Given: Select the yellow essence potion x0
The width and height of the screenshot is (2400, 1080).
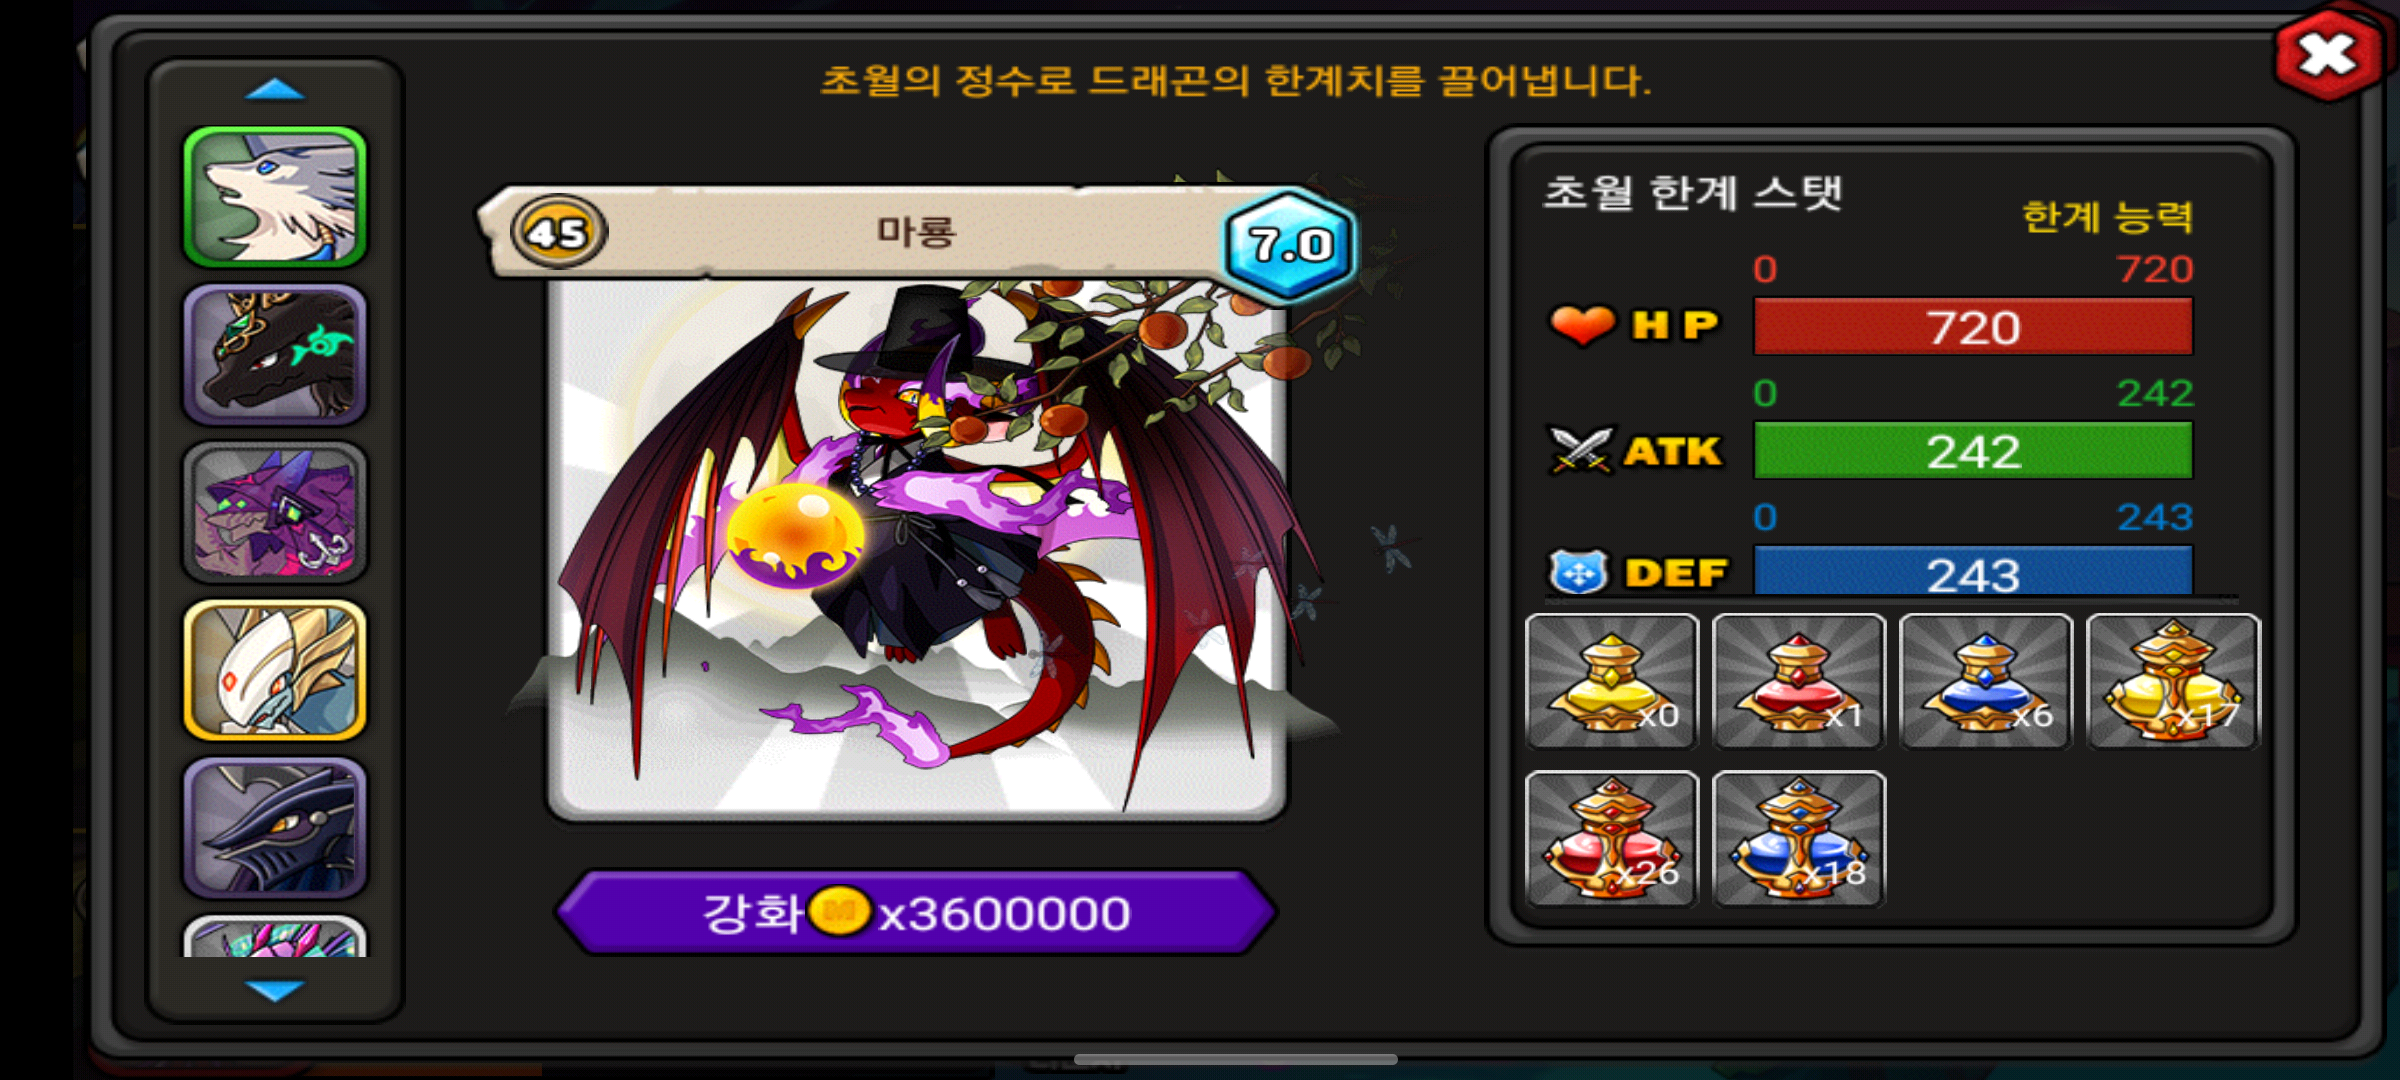Looking at the screenshot, I should pos(1612,681).
